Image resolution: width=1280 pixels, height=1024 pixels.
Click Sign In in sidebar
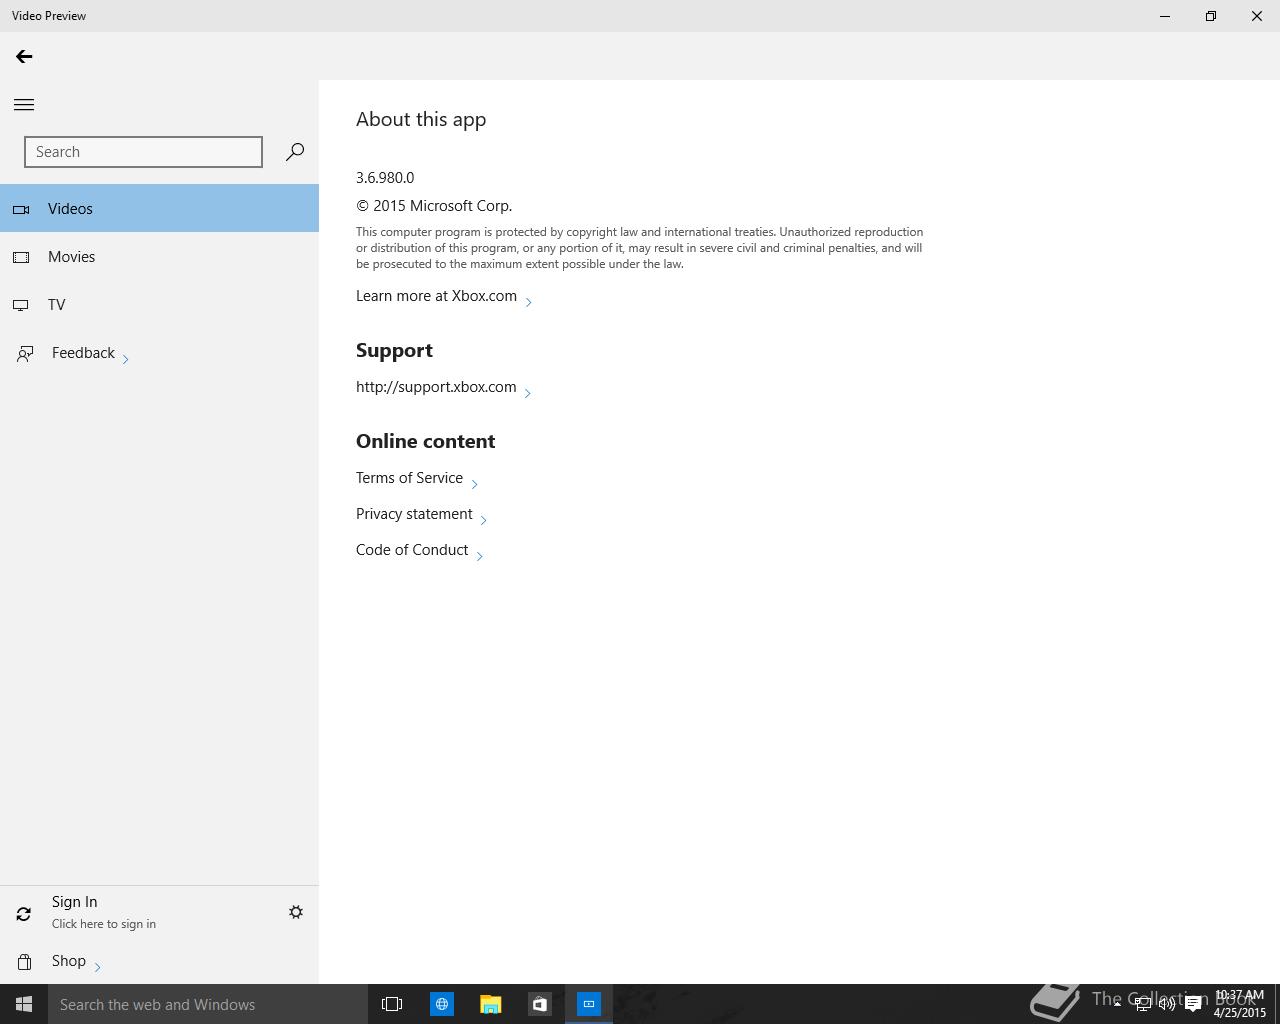tap(104, 912)
